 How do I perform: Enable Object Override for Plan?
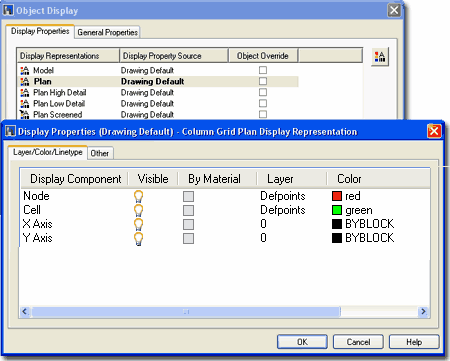(x=263, y=81)
